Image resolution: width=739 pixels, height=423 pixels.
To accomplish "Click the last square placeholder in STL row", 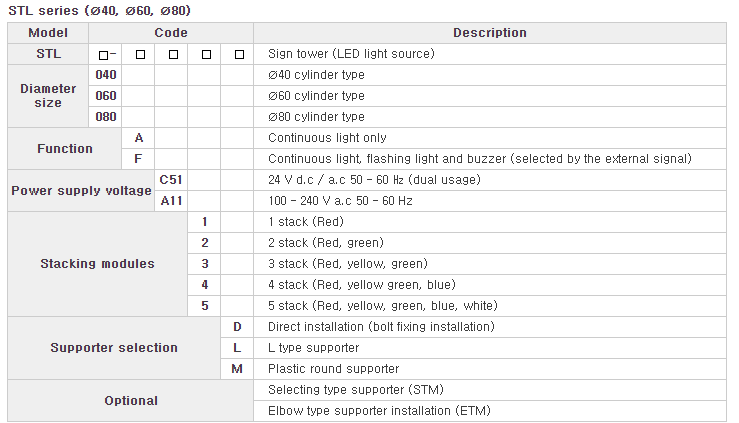I will click(239, 55).
